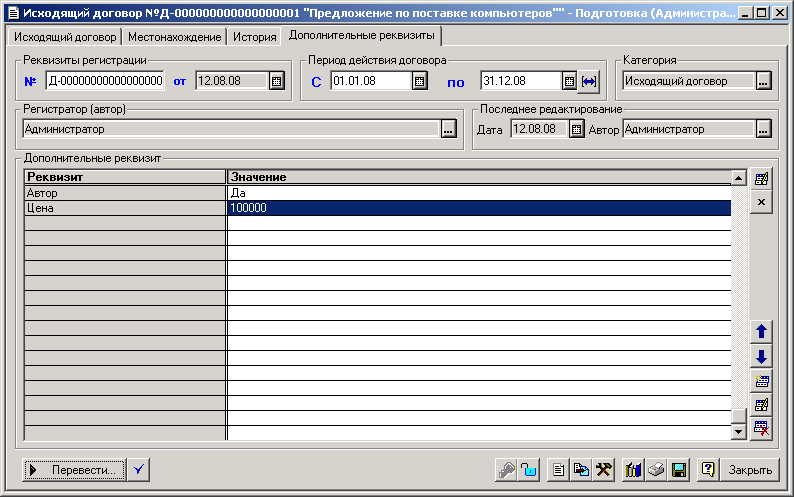Screen dimensions: 794x497
Task: Open Регистратор (автор) selection ellipsis button
Action: coord(448,129)
